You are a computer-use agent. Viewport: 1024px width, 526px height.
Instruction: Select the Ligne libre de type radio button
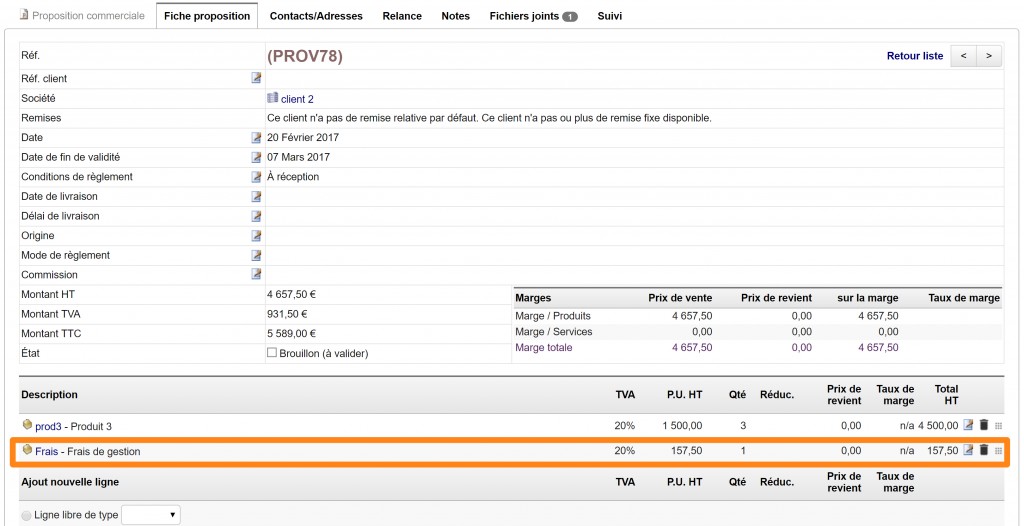[x=26, y=516]
